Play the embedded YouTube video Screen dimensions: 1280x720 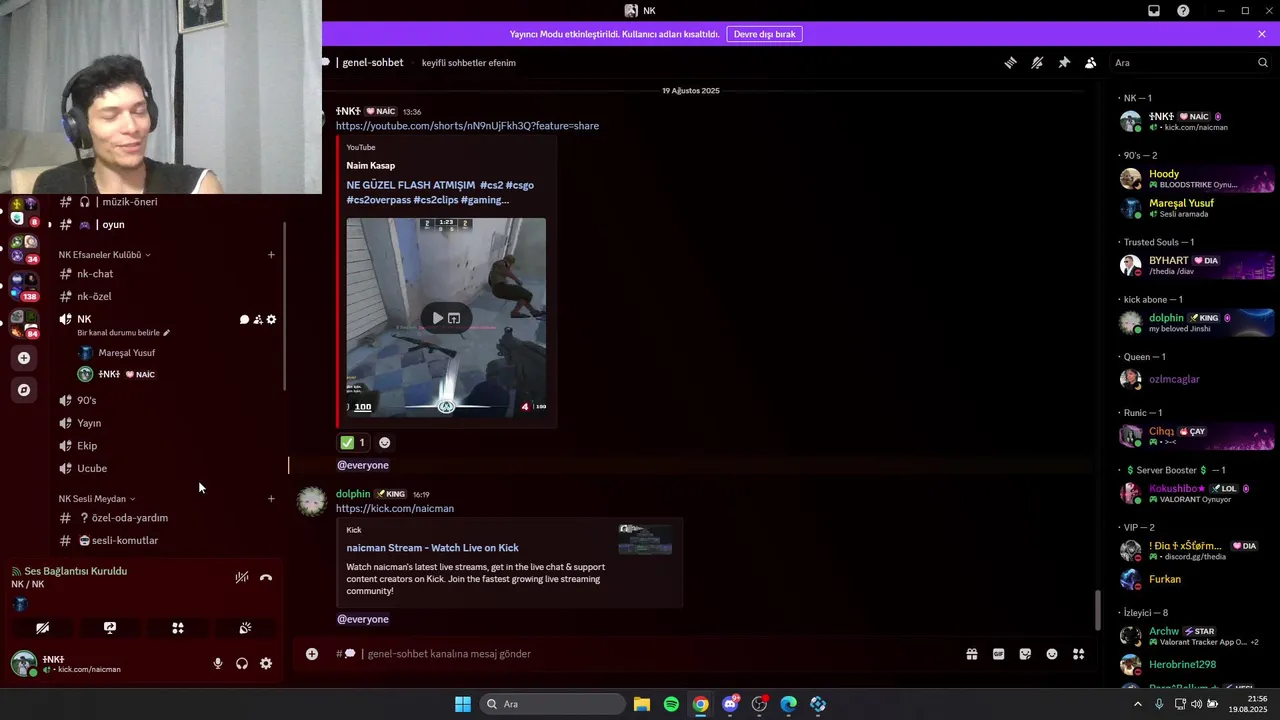click(437, 318)
